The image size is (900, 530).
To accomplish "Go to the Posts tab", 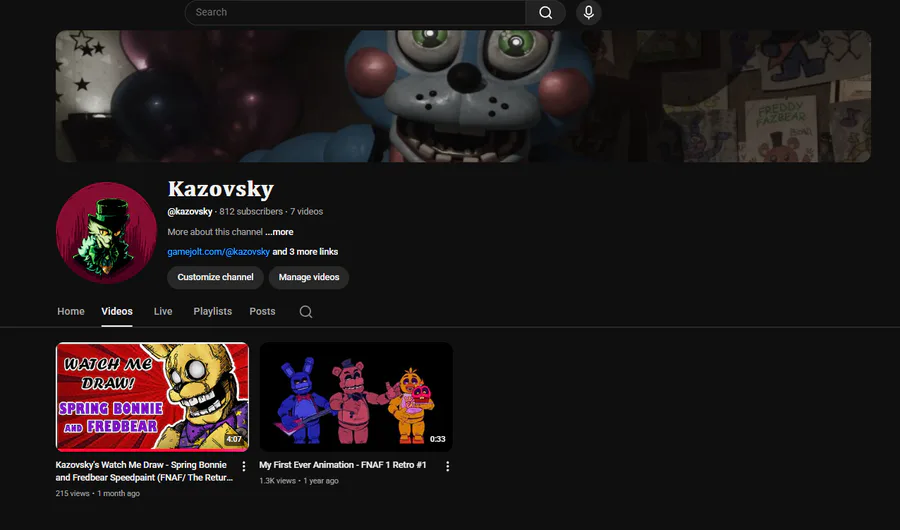I will [262, 311].
